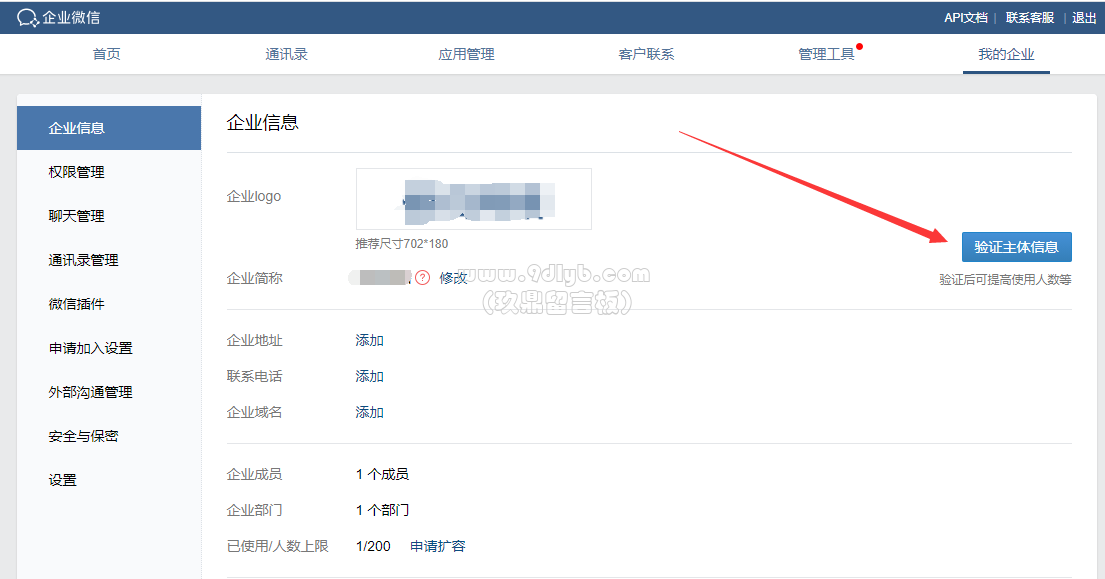
Task: Go to 通讯录管理 in the sidebar
Action: point(83,260)
